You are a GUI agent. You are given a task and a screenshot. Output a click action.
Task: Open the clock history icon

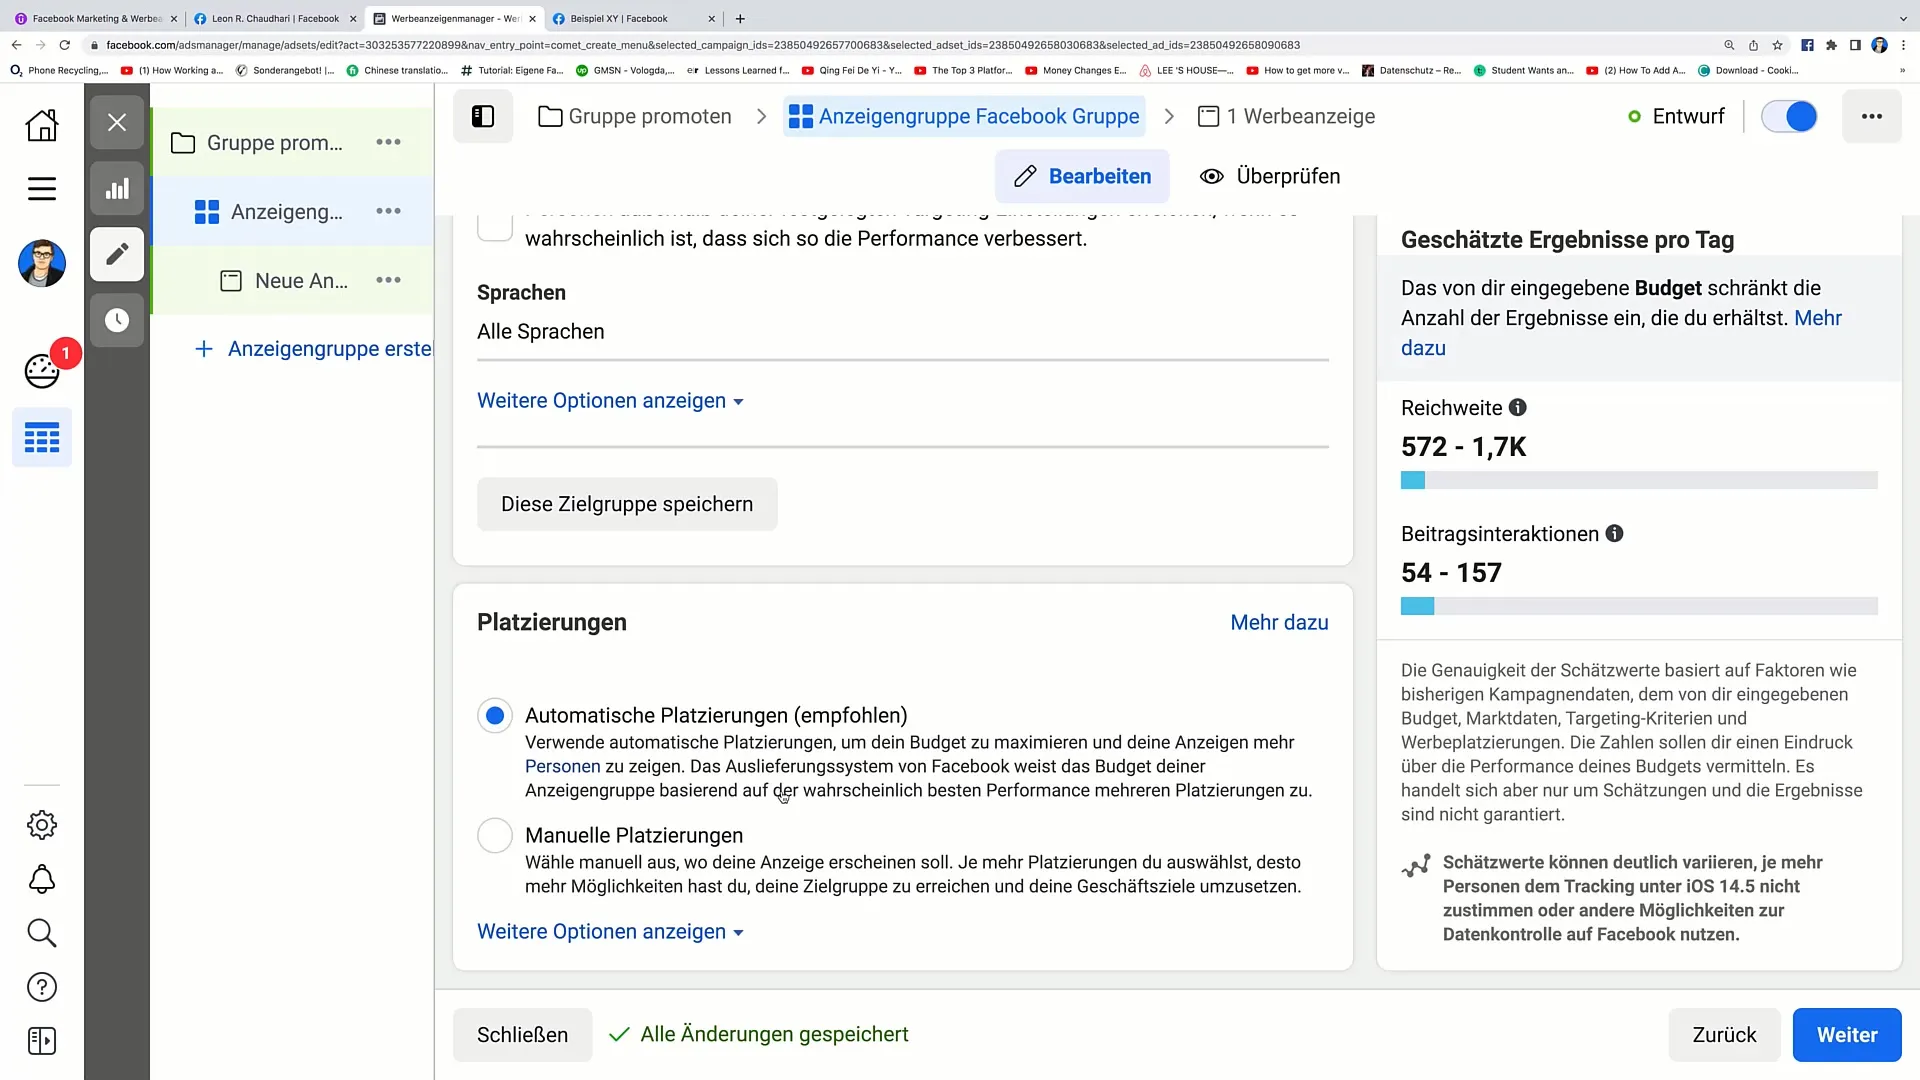coord(117,320)
